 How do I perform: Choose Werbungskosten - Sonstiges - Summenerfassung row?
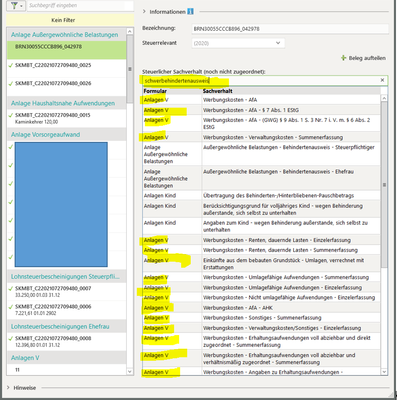coord(261,318)
